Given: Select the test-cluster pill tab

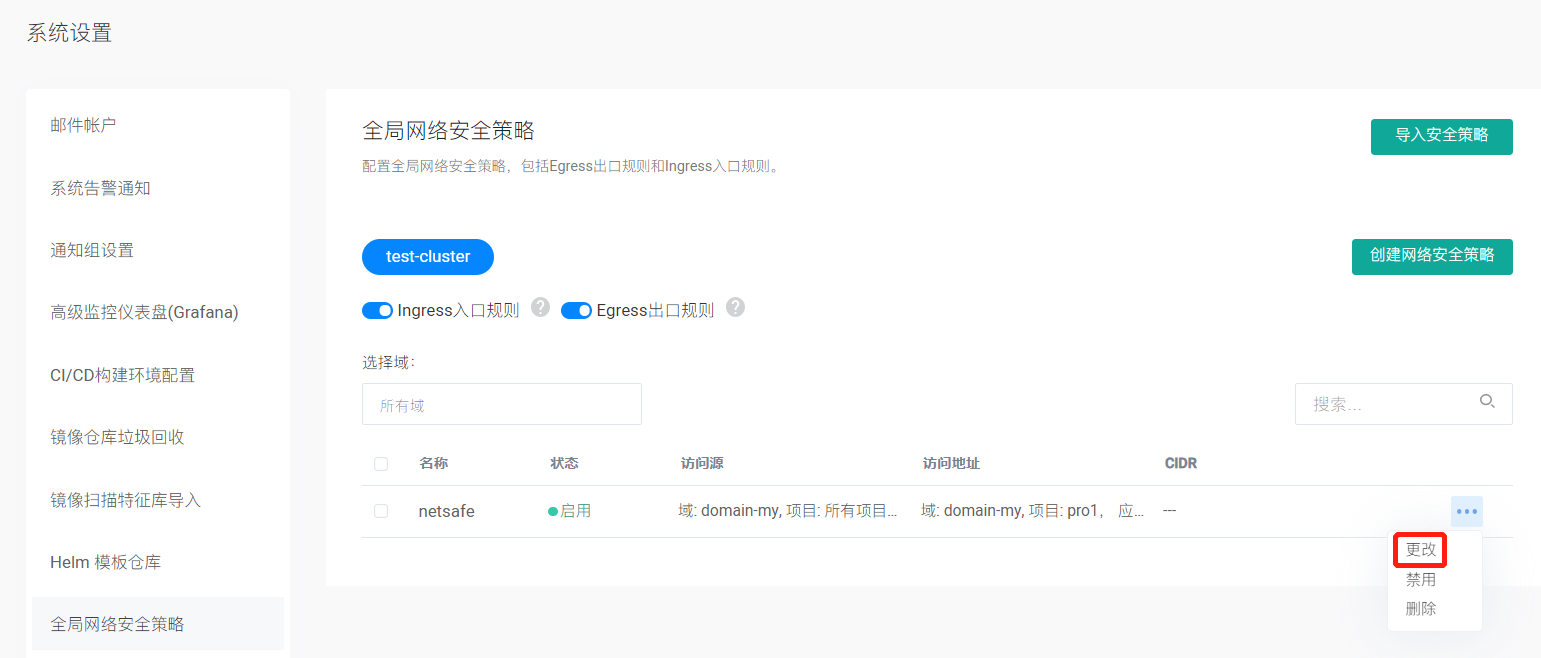Looking at the screenshot, I should [428, 257].
